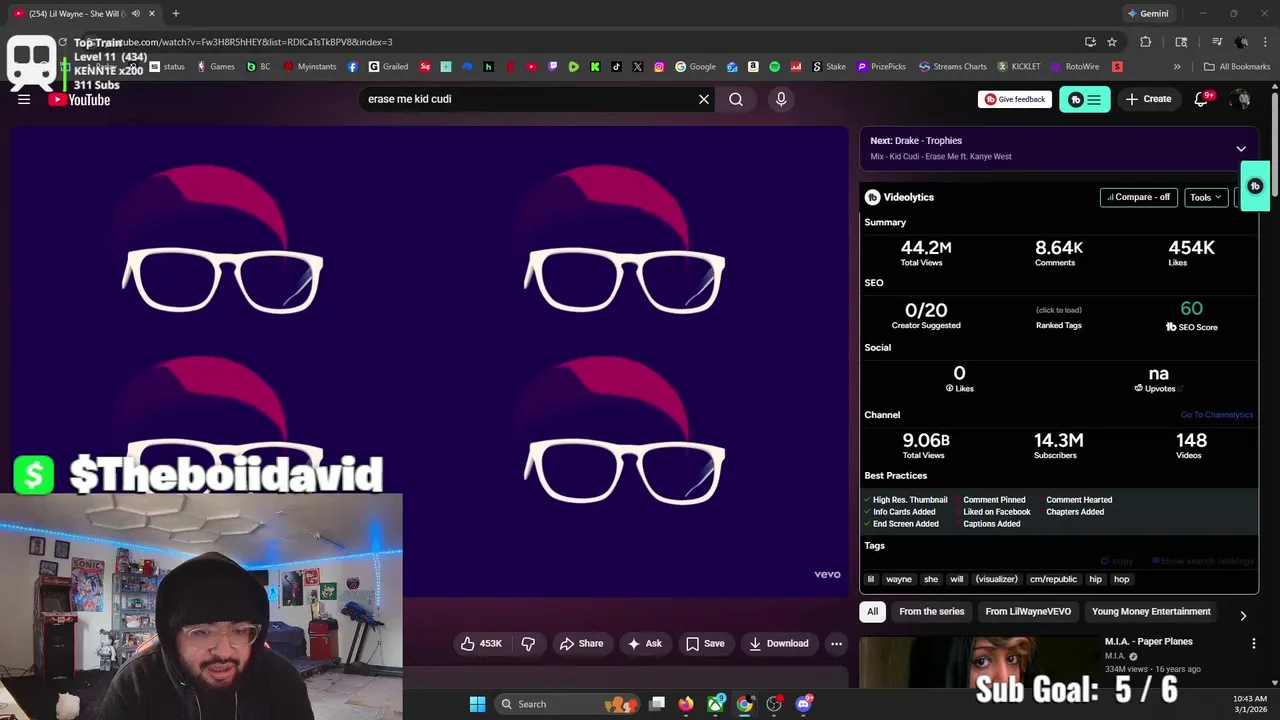Dislike the video with thumbs down
Viewport: 1280px width, 720px height.
(529, 643)
